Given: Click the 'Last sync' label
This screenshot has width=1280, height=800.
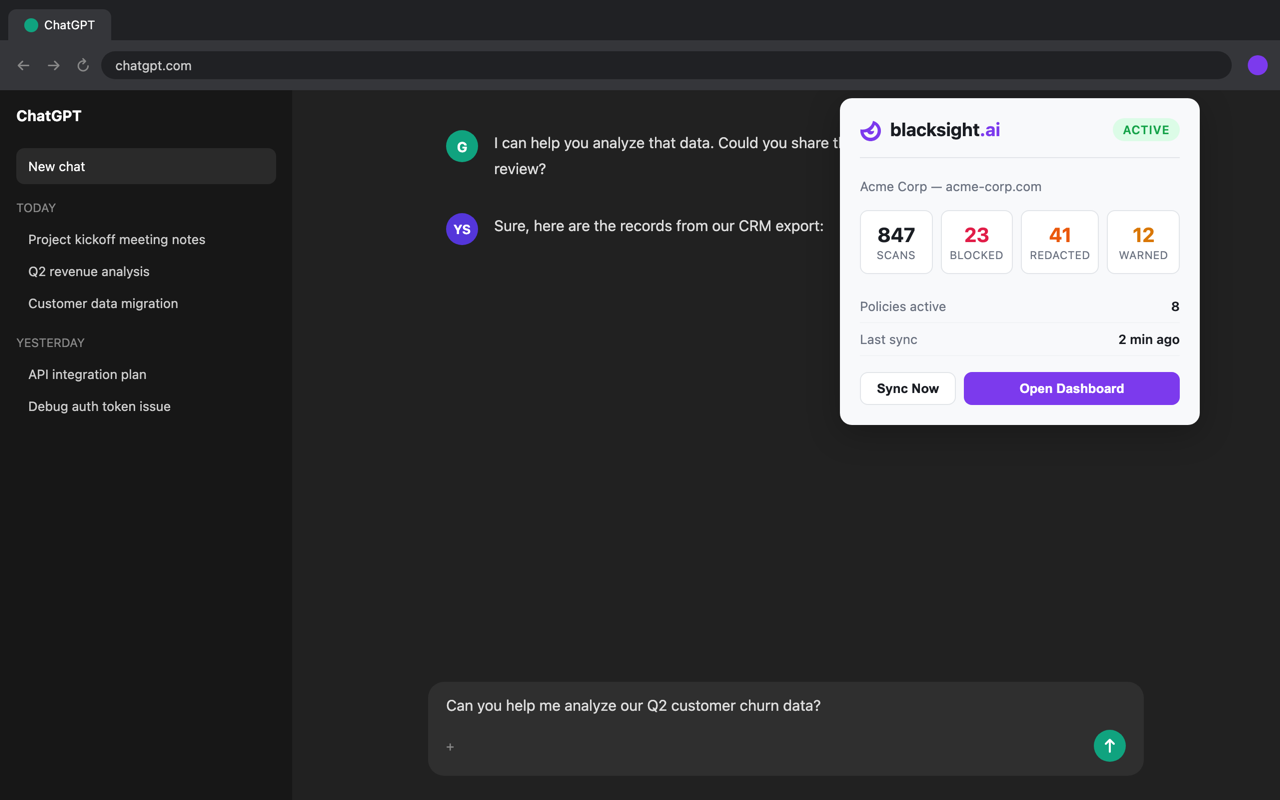Looking at the screenshot, I should (889, 339).
